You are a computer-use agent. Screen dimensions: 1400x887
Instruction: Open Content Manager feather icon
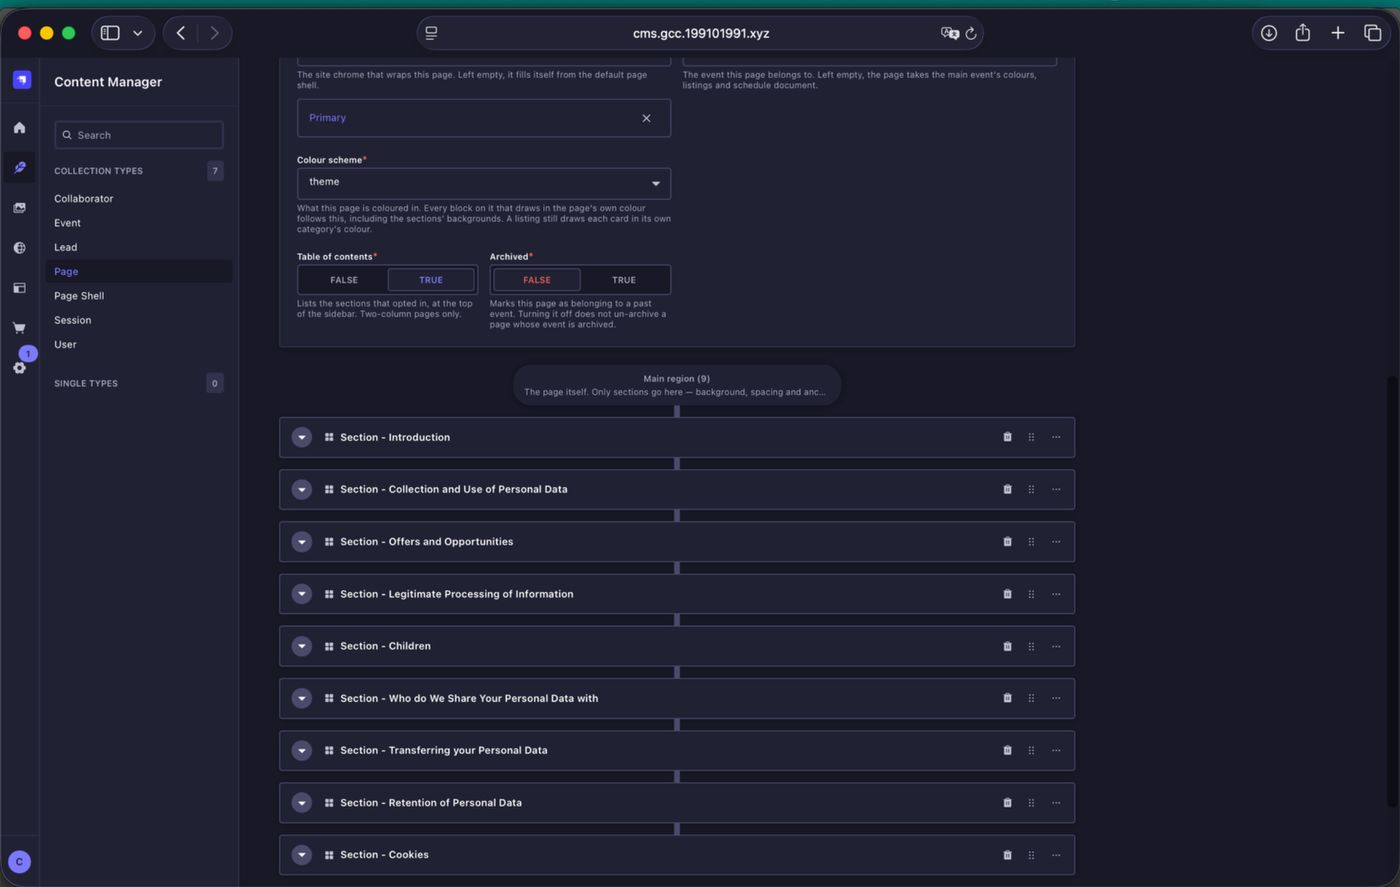coord(19,168)
